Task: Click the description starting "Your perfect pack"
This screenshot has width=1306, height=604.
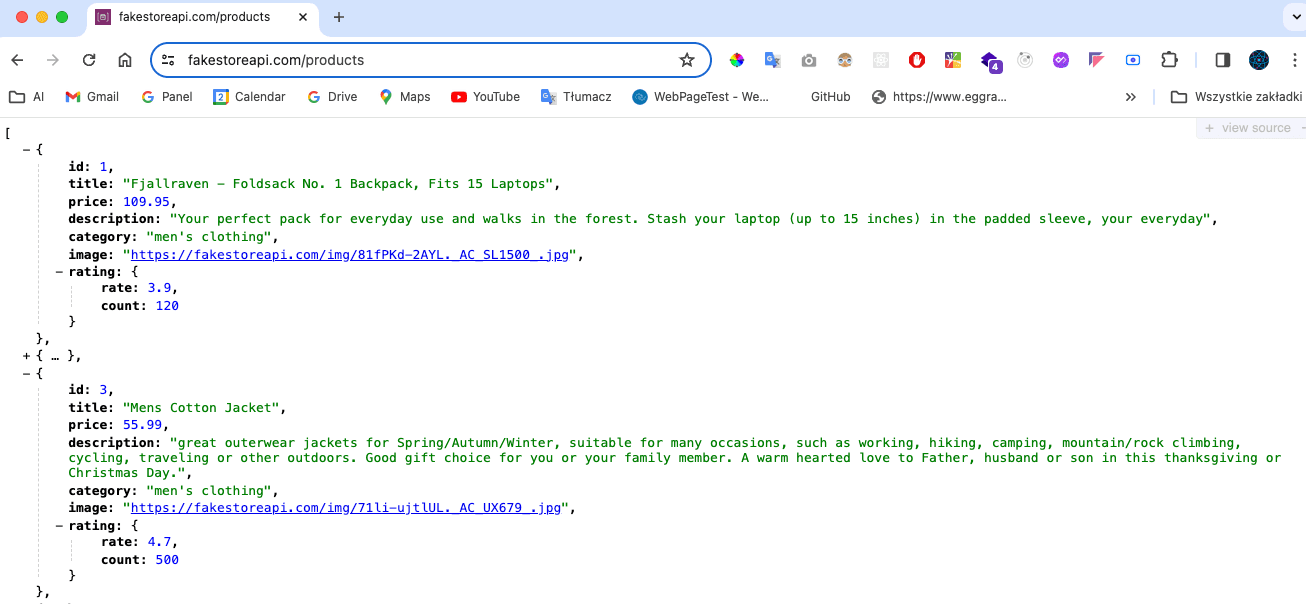Action: point(691,219)
